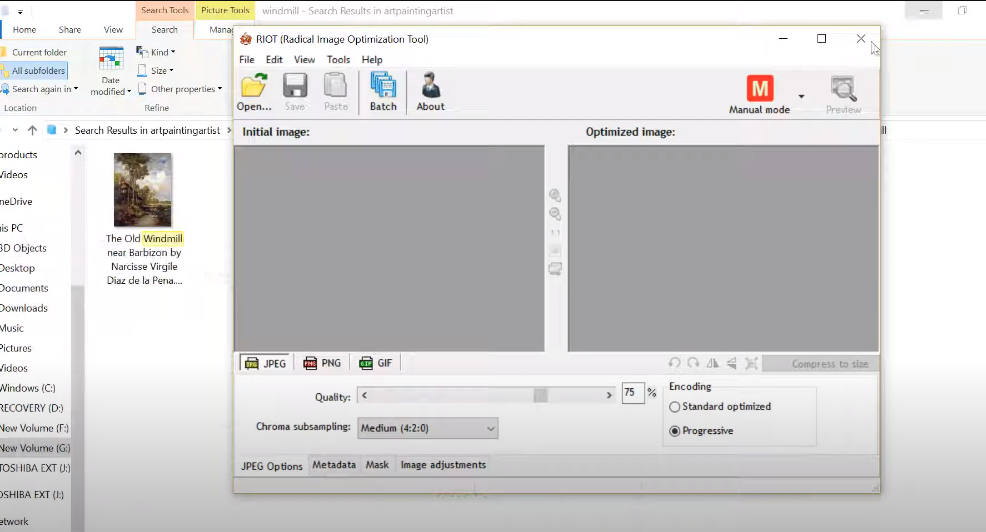Switch to the Mask tab

click(377, 465)
